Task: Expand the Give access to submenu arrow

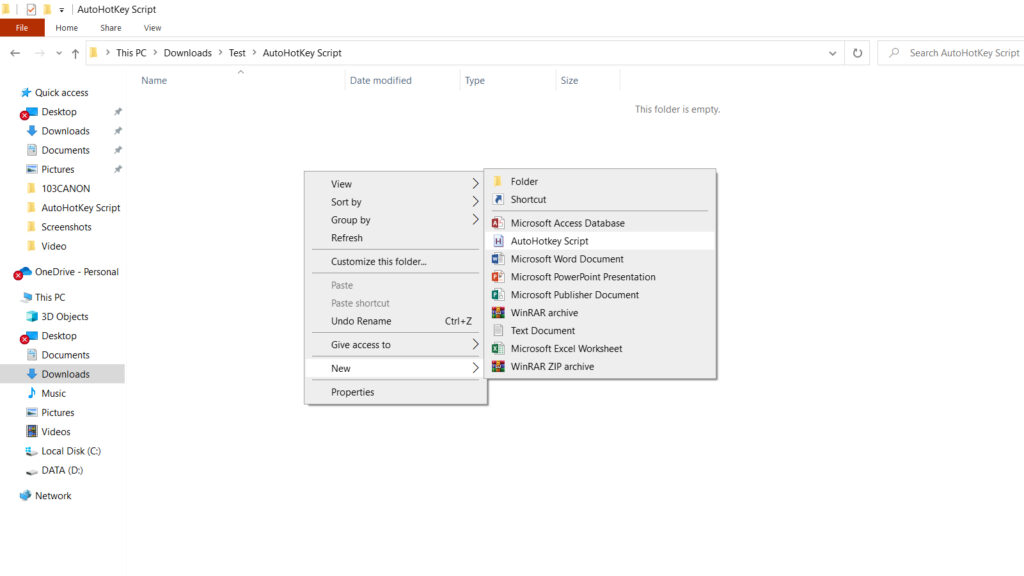Action: [475, 345]
